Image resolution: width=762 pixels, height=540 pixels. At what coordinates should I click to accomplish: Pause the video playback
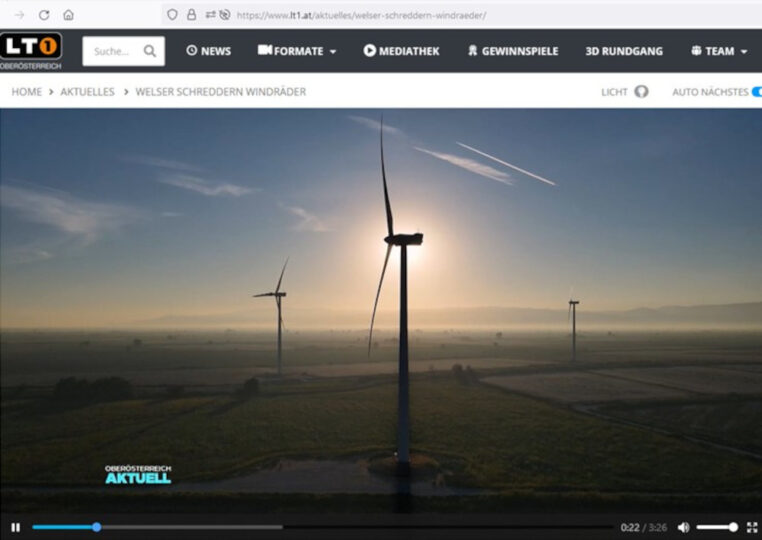click(x=15, y=527)
